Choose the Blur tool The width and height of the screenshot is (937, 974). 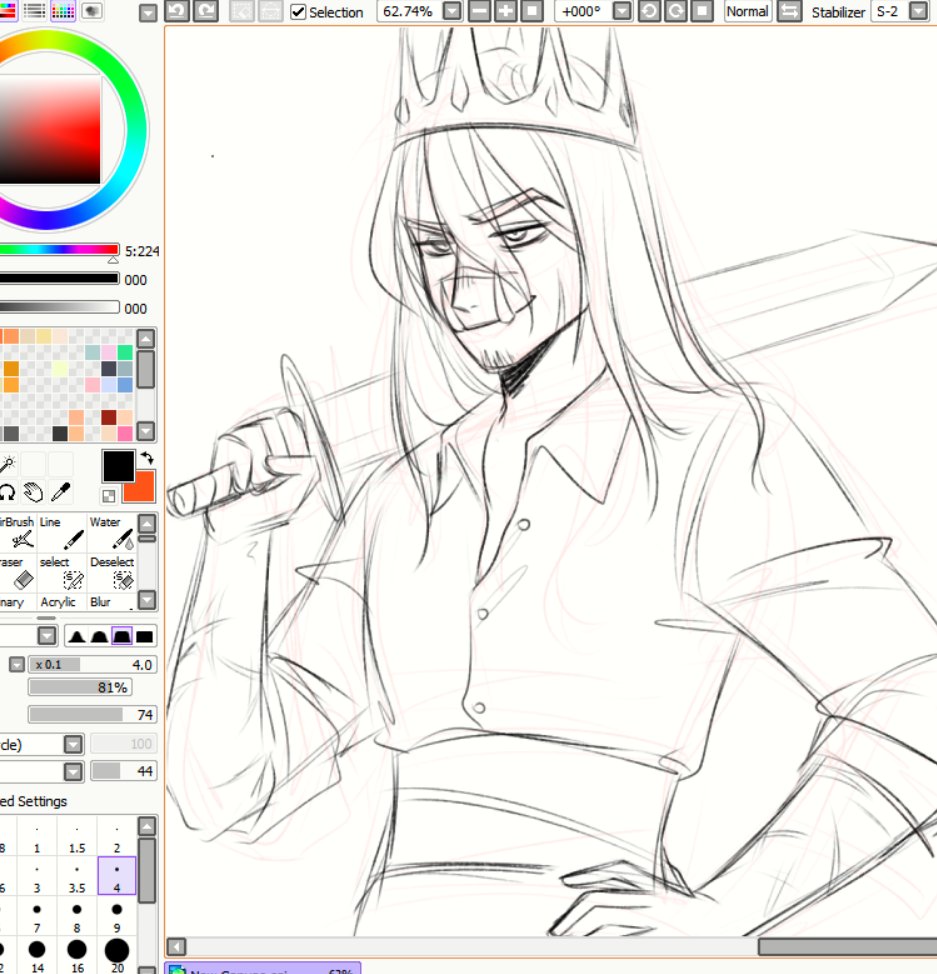(x=111, y=602)
